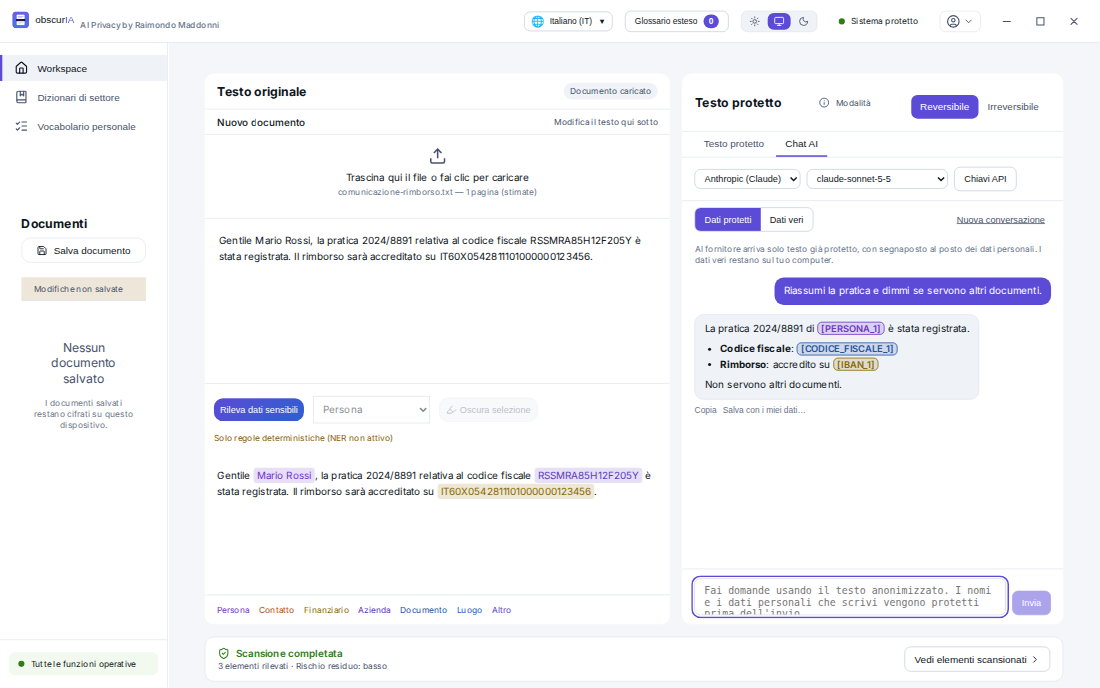Switch to the Chat AI tab
The width and height of the screenshot is (1100, 688).
tap(801, 144)
